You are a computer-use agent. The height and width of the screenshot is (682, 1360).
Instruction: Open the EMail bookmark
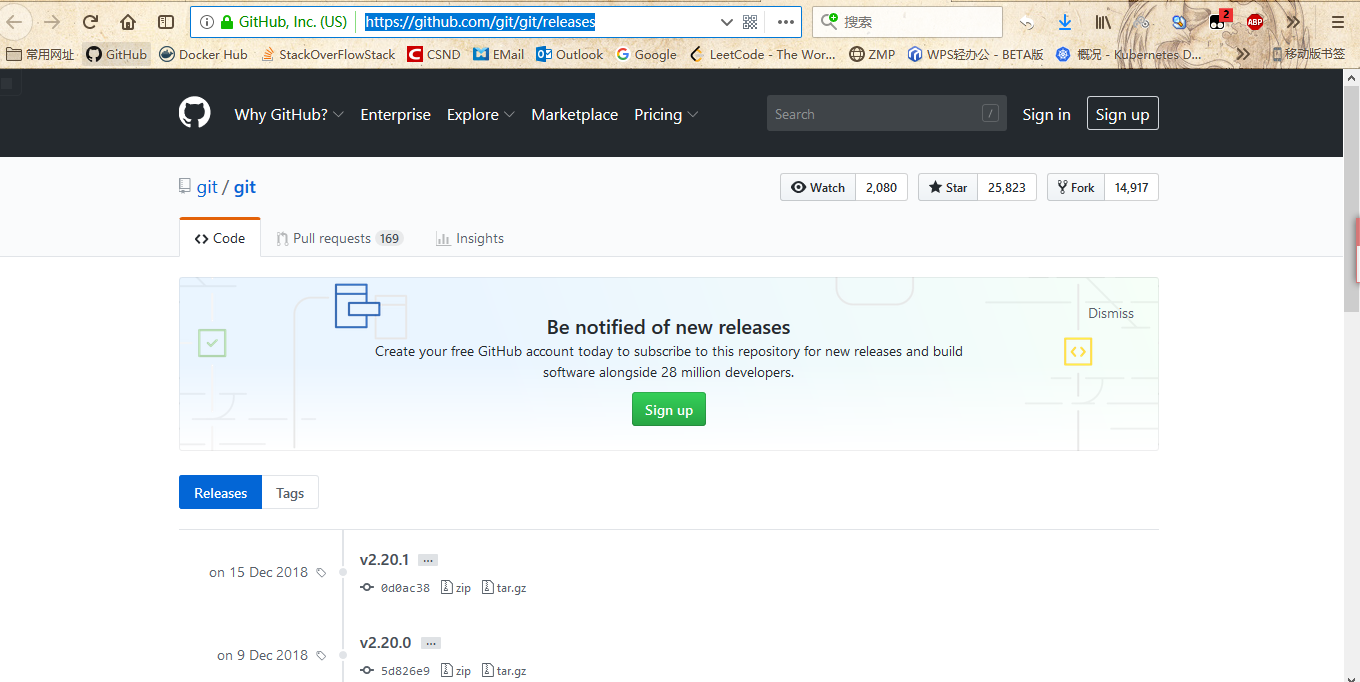(x=498, y=54)
